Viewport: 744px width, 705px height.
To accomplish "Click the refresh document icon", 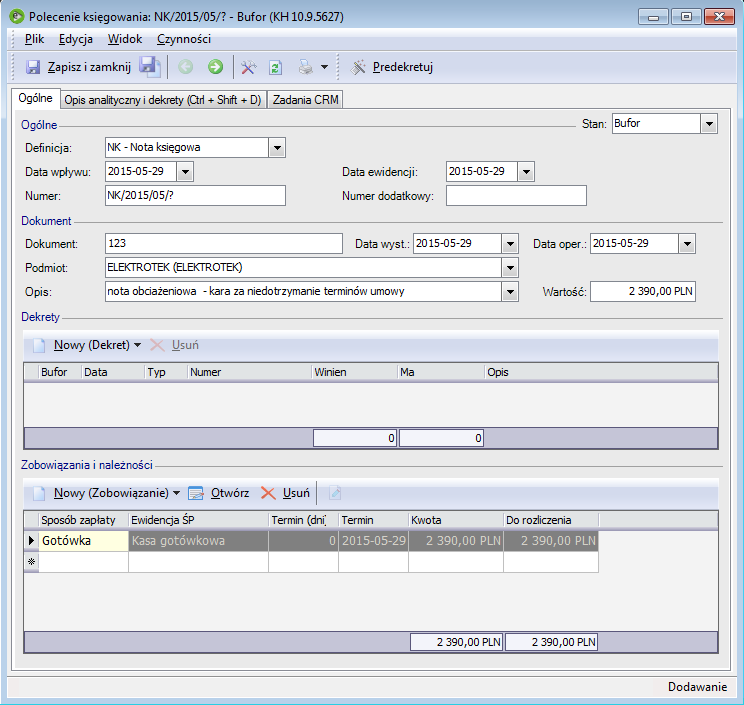I will [276, 67].
